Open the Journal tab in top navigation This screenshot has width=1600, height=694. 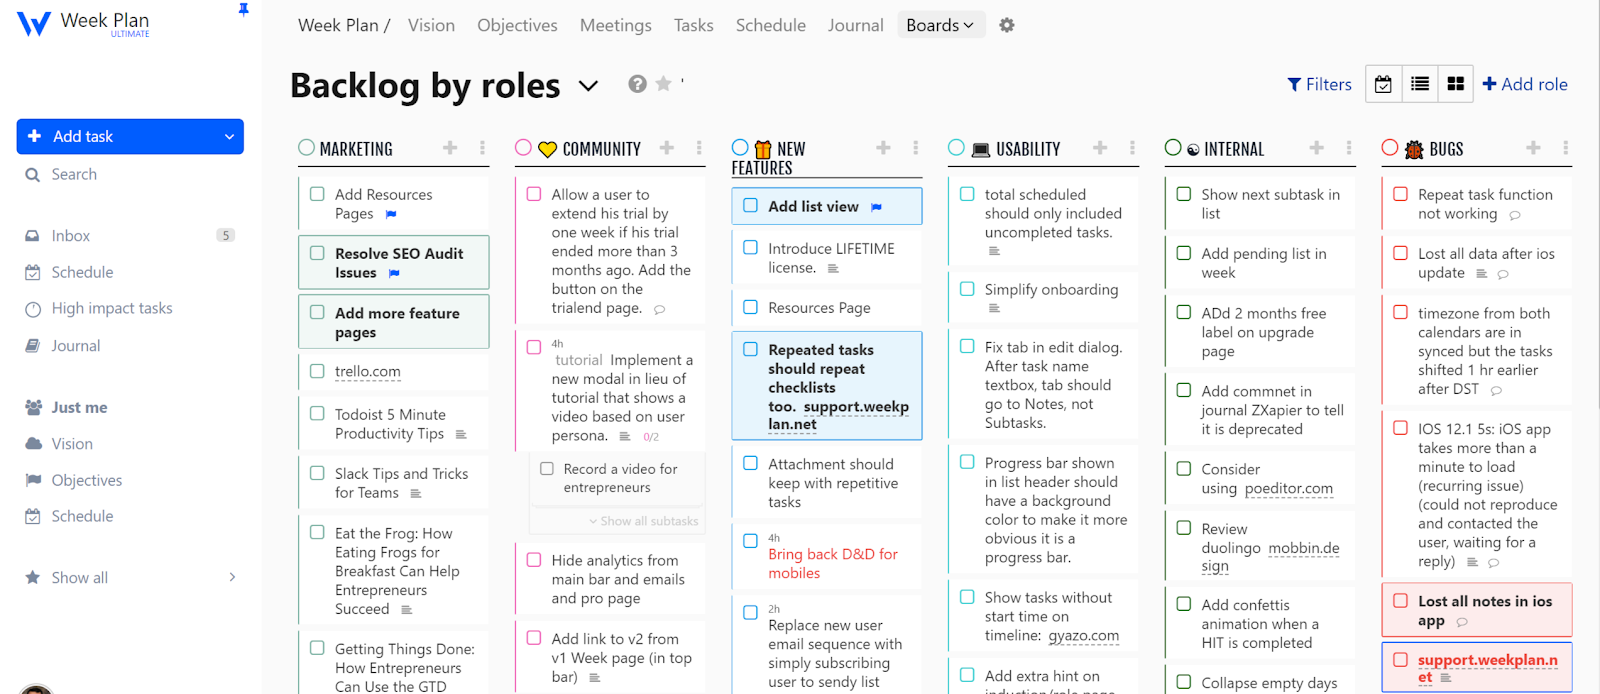(855, 25)
